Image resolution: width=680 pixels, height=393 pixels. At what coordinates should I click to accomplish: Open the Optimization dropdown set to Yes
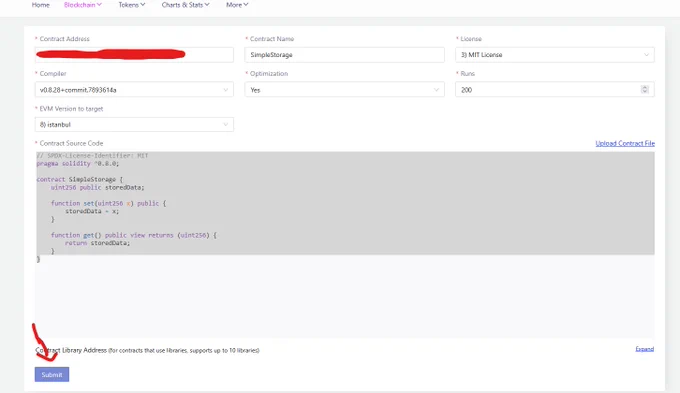pyautogui.click(x=344, y=90)
